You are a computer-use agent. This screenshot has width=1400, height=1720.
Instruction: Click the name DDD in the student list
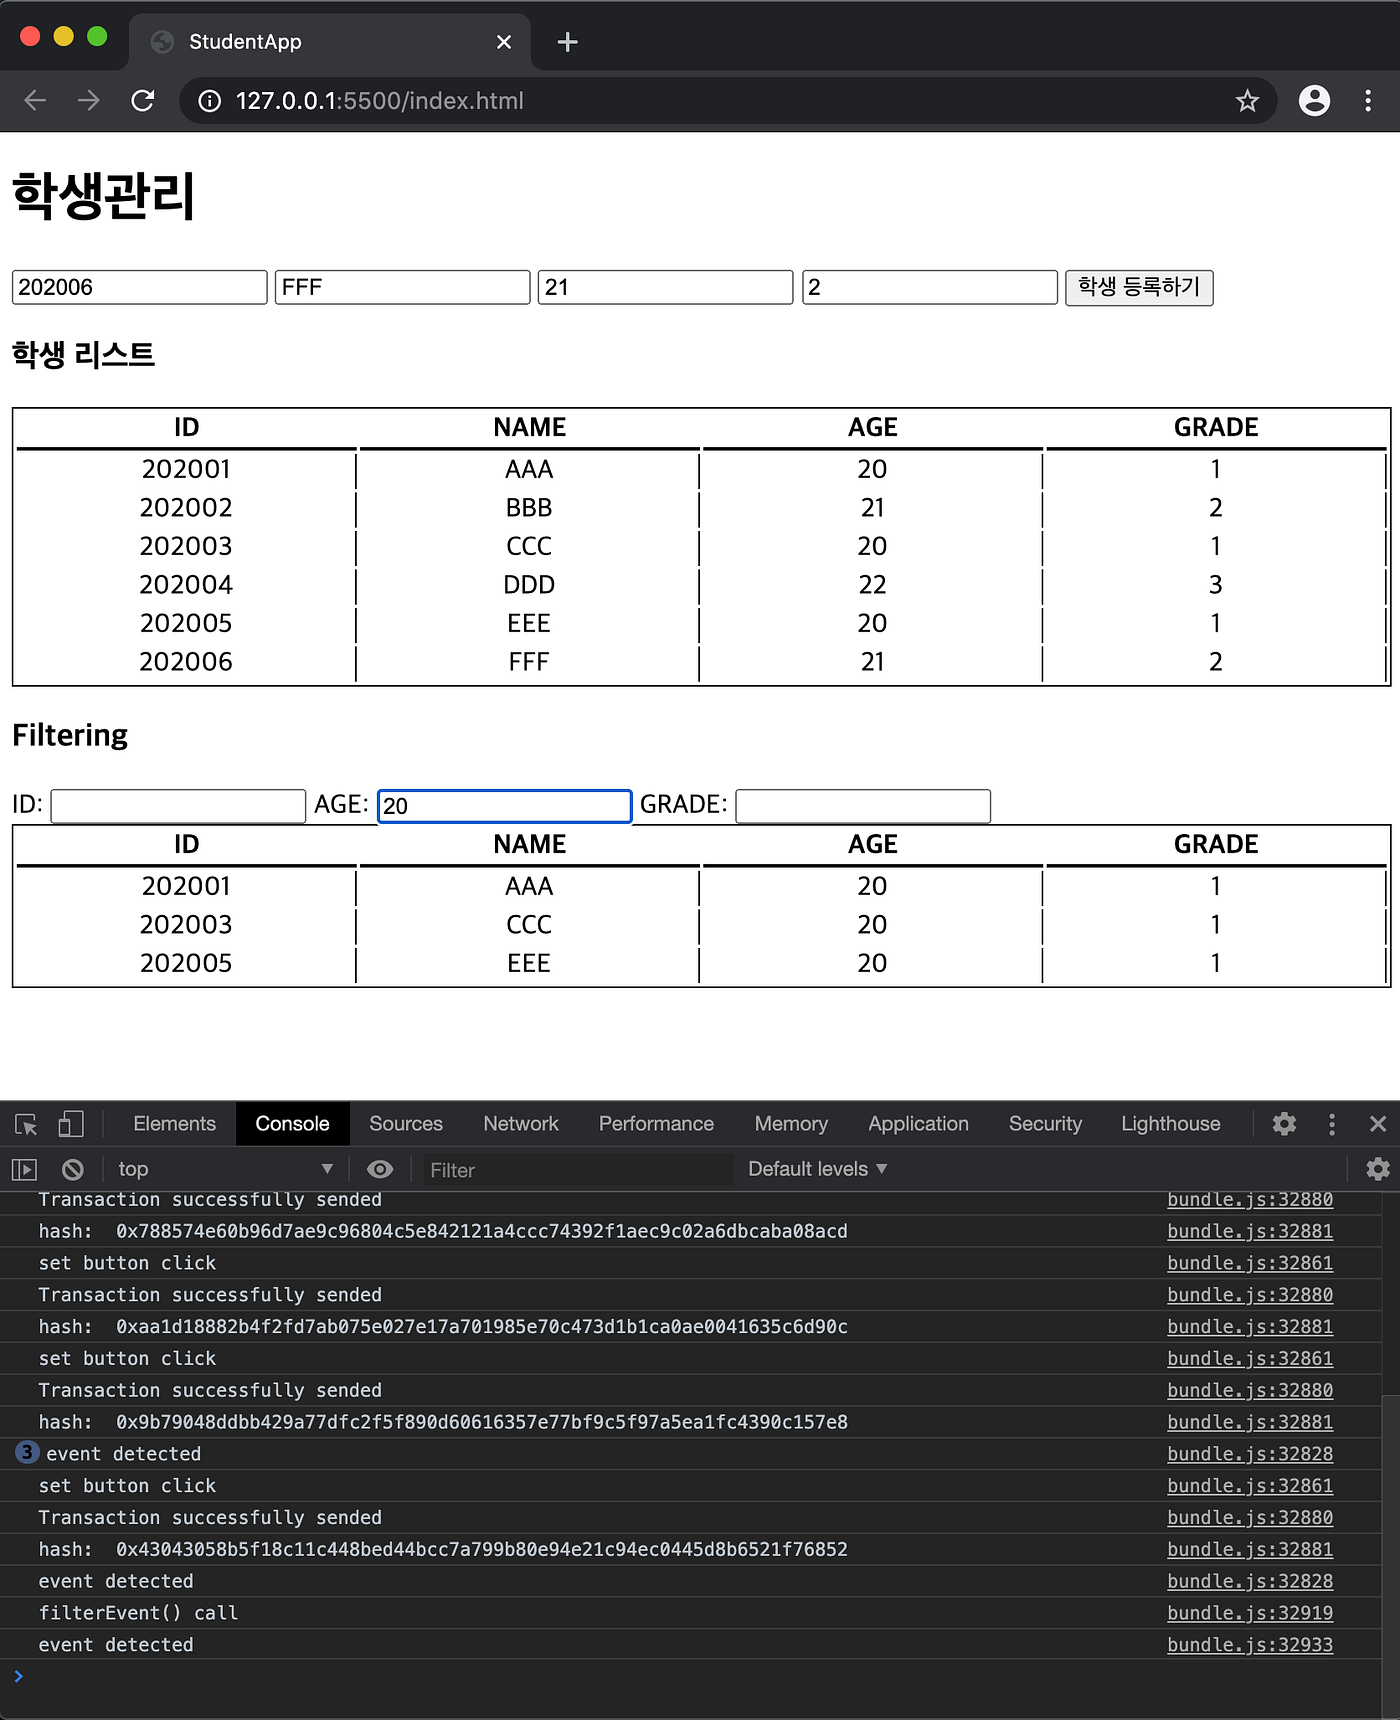coord(529,584)
